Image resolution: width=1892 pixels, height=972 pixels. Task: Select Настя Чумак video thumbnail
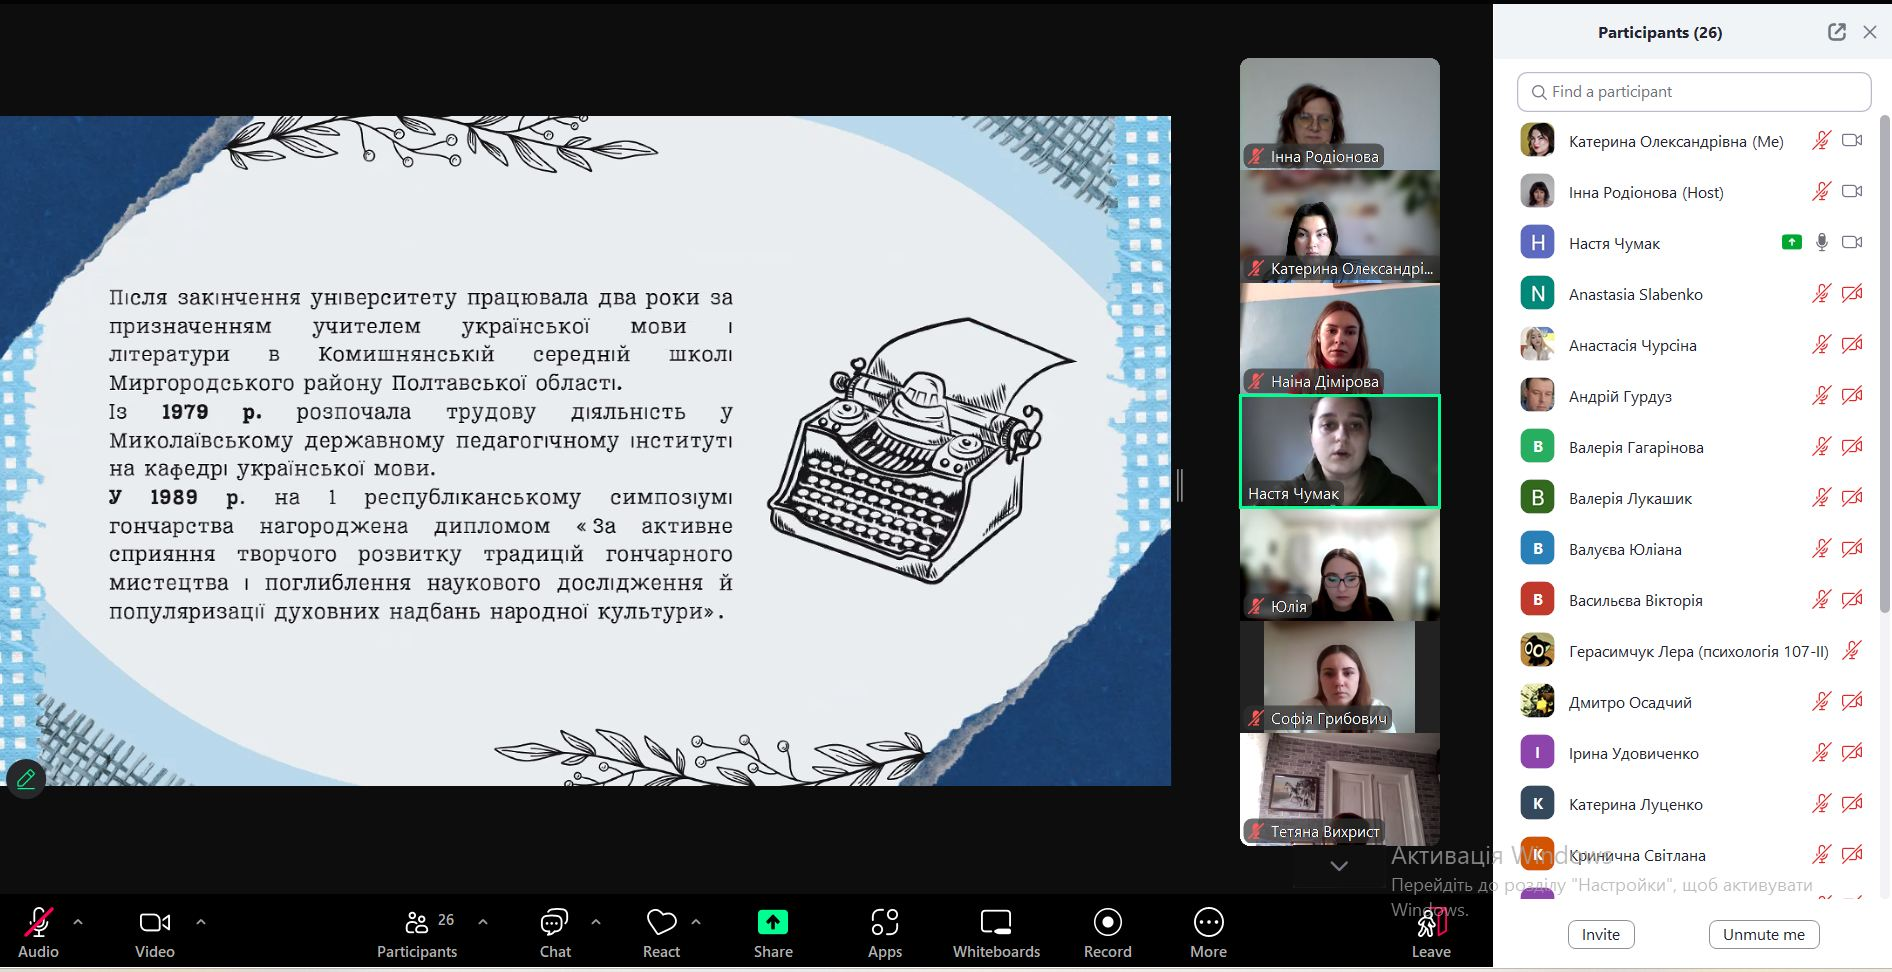pyautogui.click(x=1339, y=452)
